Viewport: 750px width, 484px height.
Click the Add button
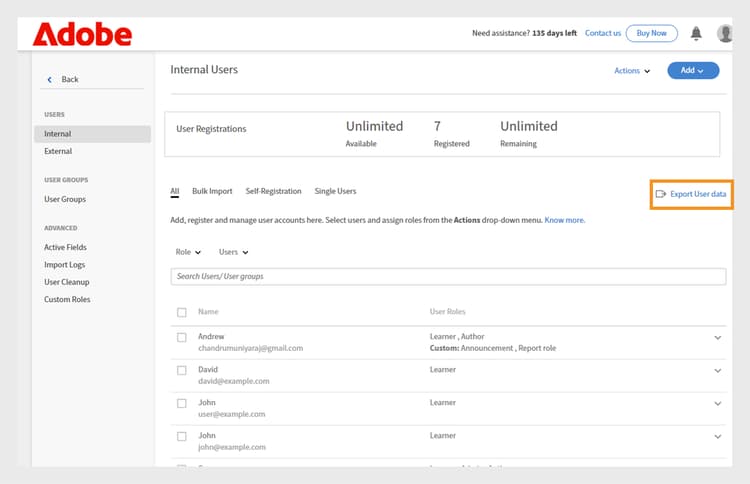[x=692, y=70]
